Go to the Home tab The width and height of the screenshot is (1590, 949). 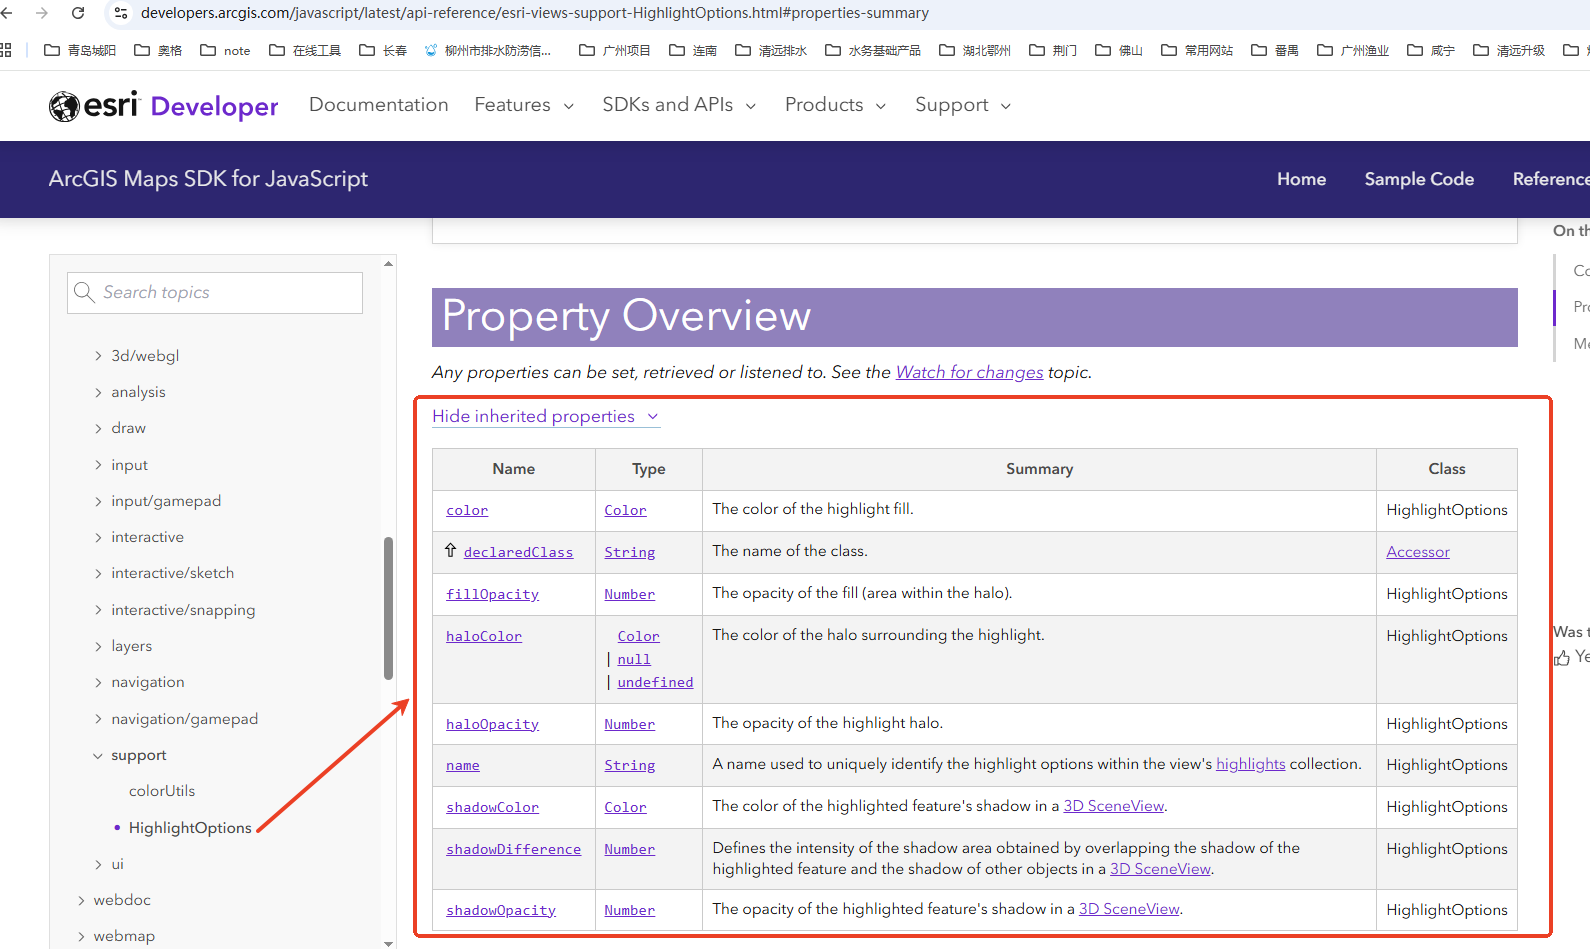coord(1301,179)
